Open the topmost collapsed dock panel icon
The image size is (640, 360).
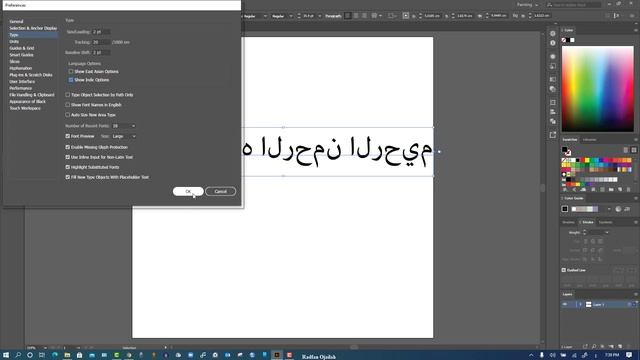(553, 33)
